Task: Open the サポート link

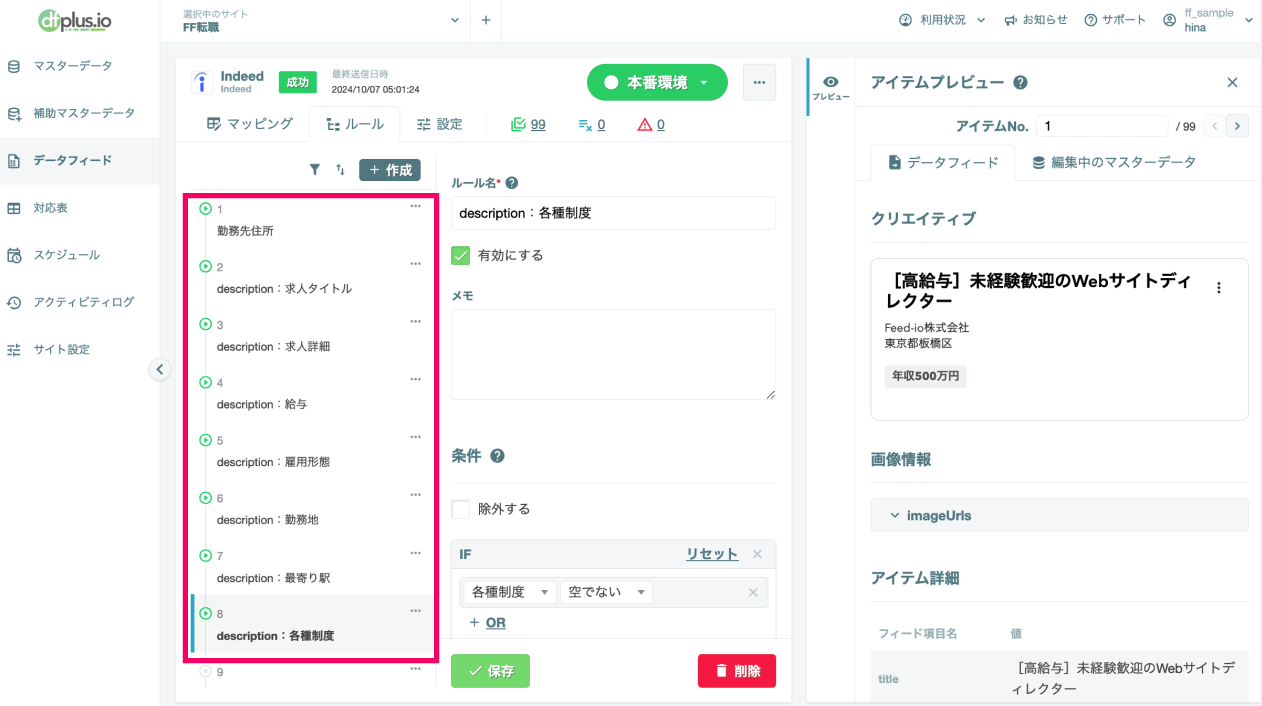Action: (x=1115, y=20)
